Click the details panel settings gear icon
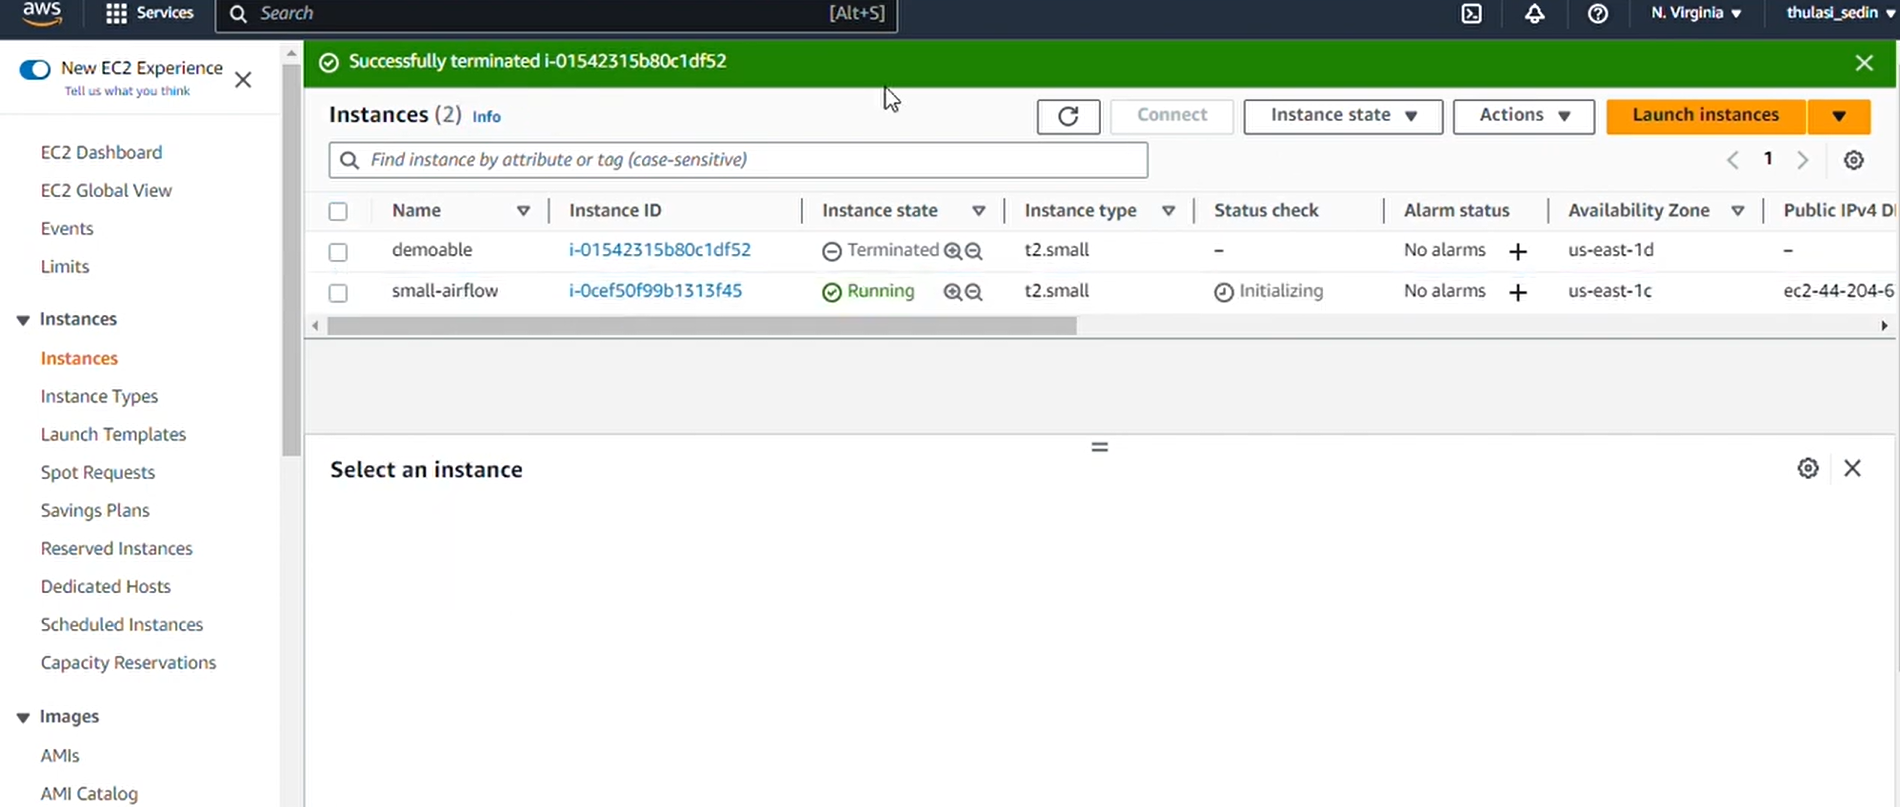The image size is (1900, 807). click(x=1807, y=468)
